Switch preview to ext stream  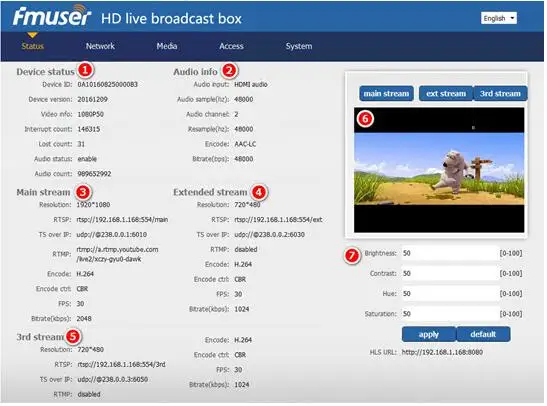point(446,93)
